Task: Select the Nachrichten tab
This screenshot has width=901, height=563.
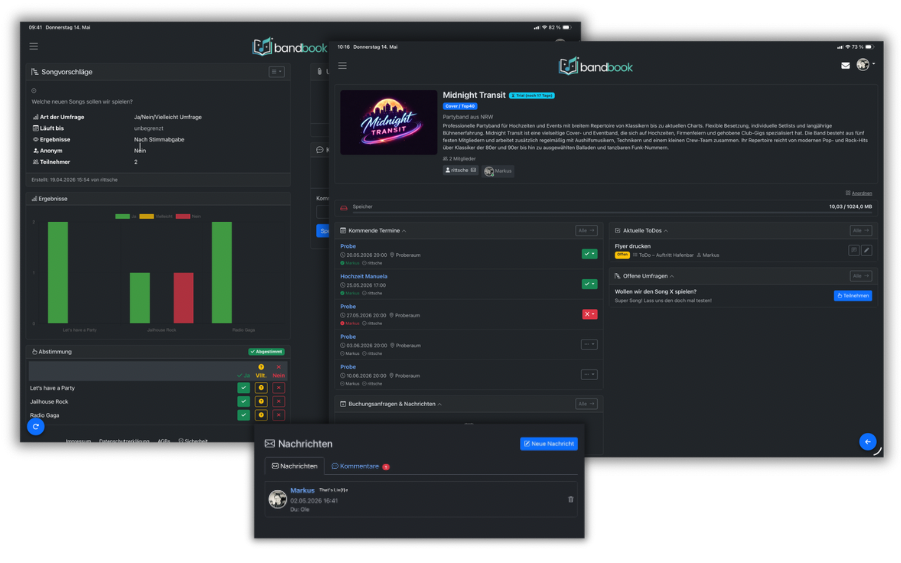Action: (294, 466)
